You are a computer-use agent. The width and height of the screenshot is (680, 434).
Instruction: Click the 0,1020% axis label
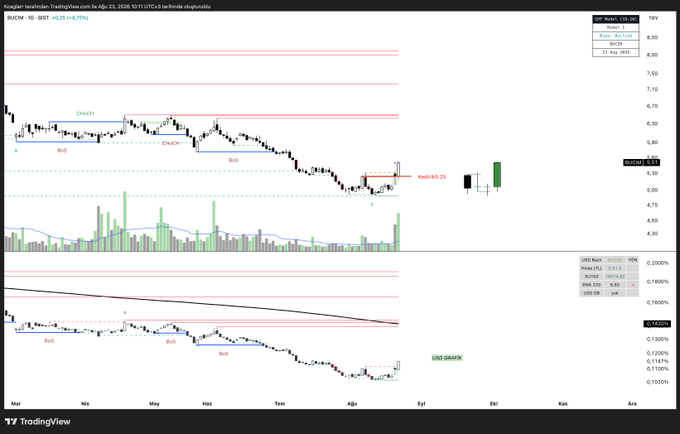pyautogui.click(x=657, y=382)
